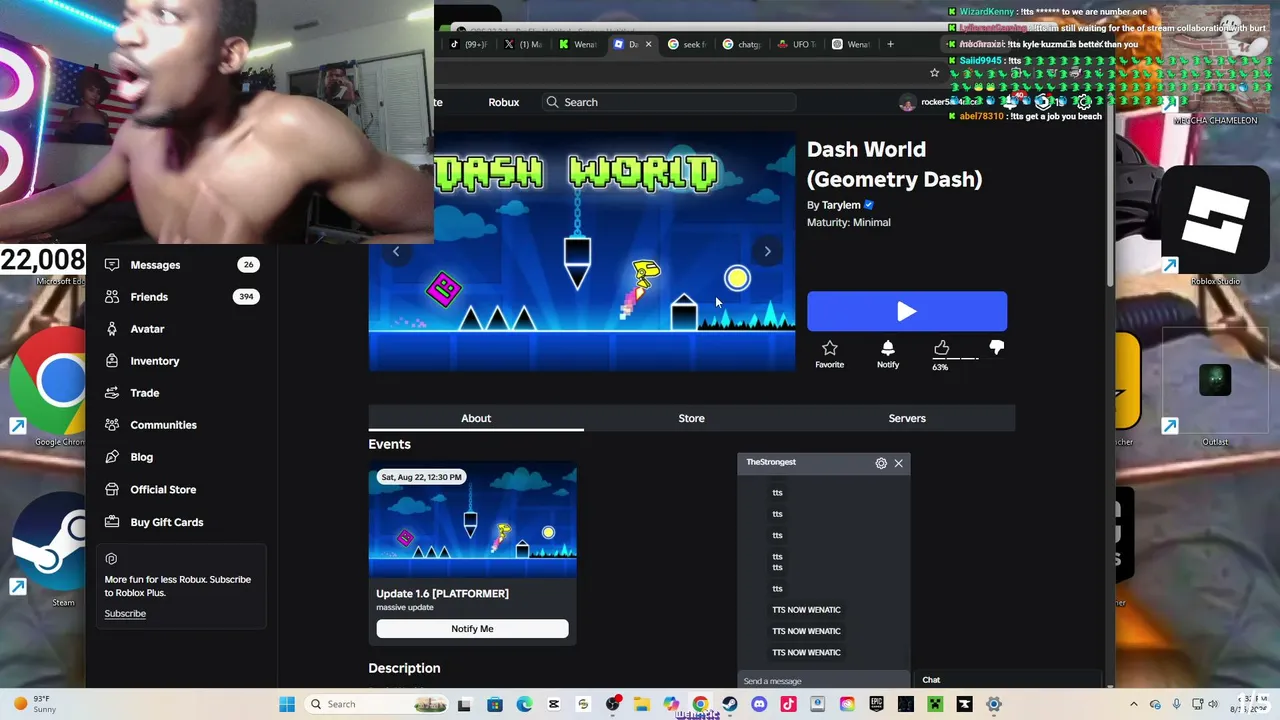Dislike the game with thumbs-down icon
This screenshot has height=720, width=1280.
[996, 347]
